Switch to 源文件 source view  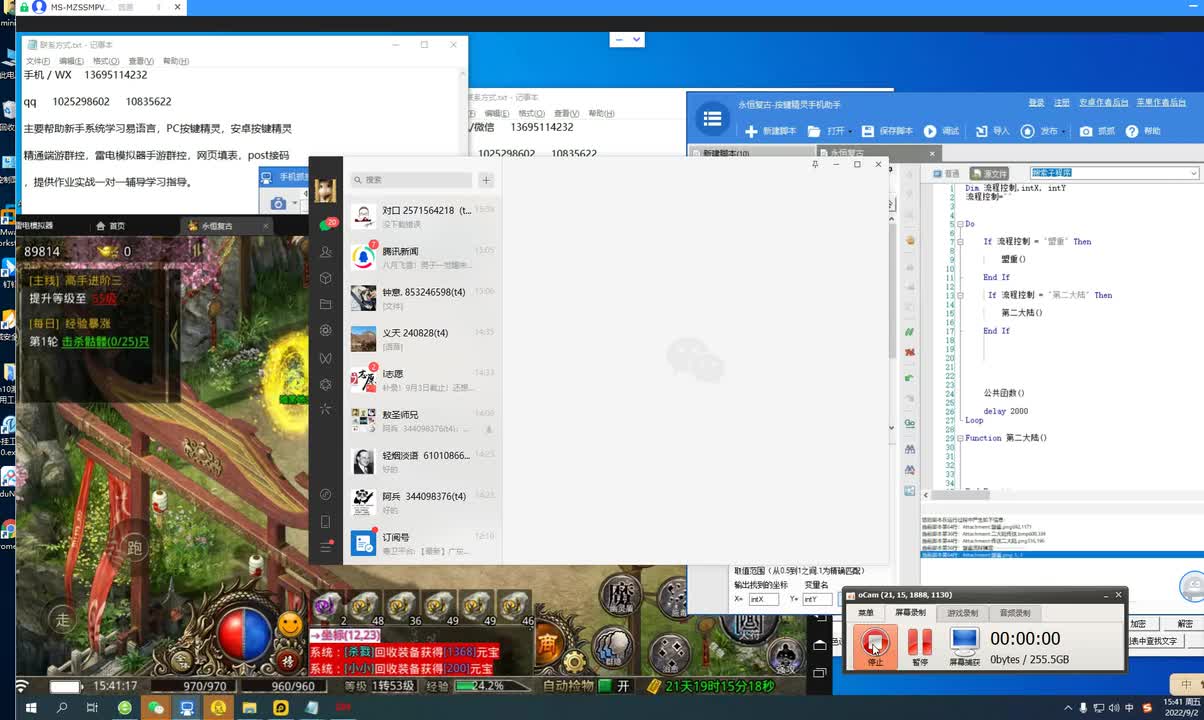990,173
